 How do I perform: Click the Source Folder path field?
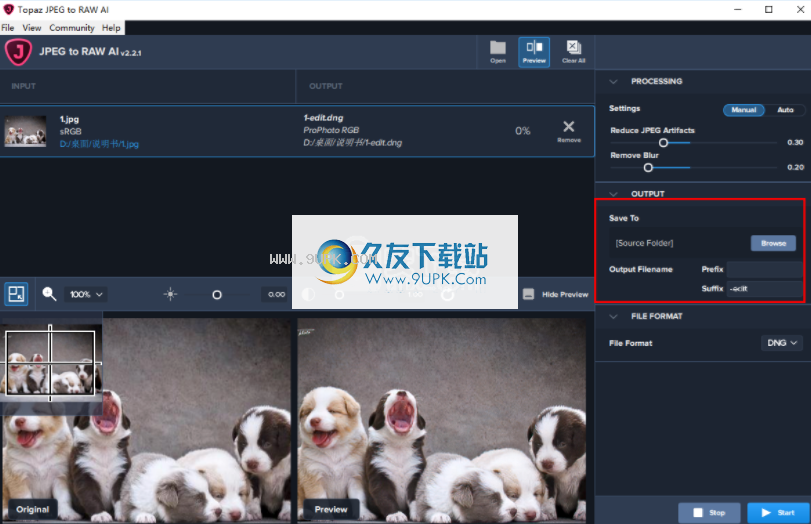point(679,243)
